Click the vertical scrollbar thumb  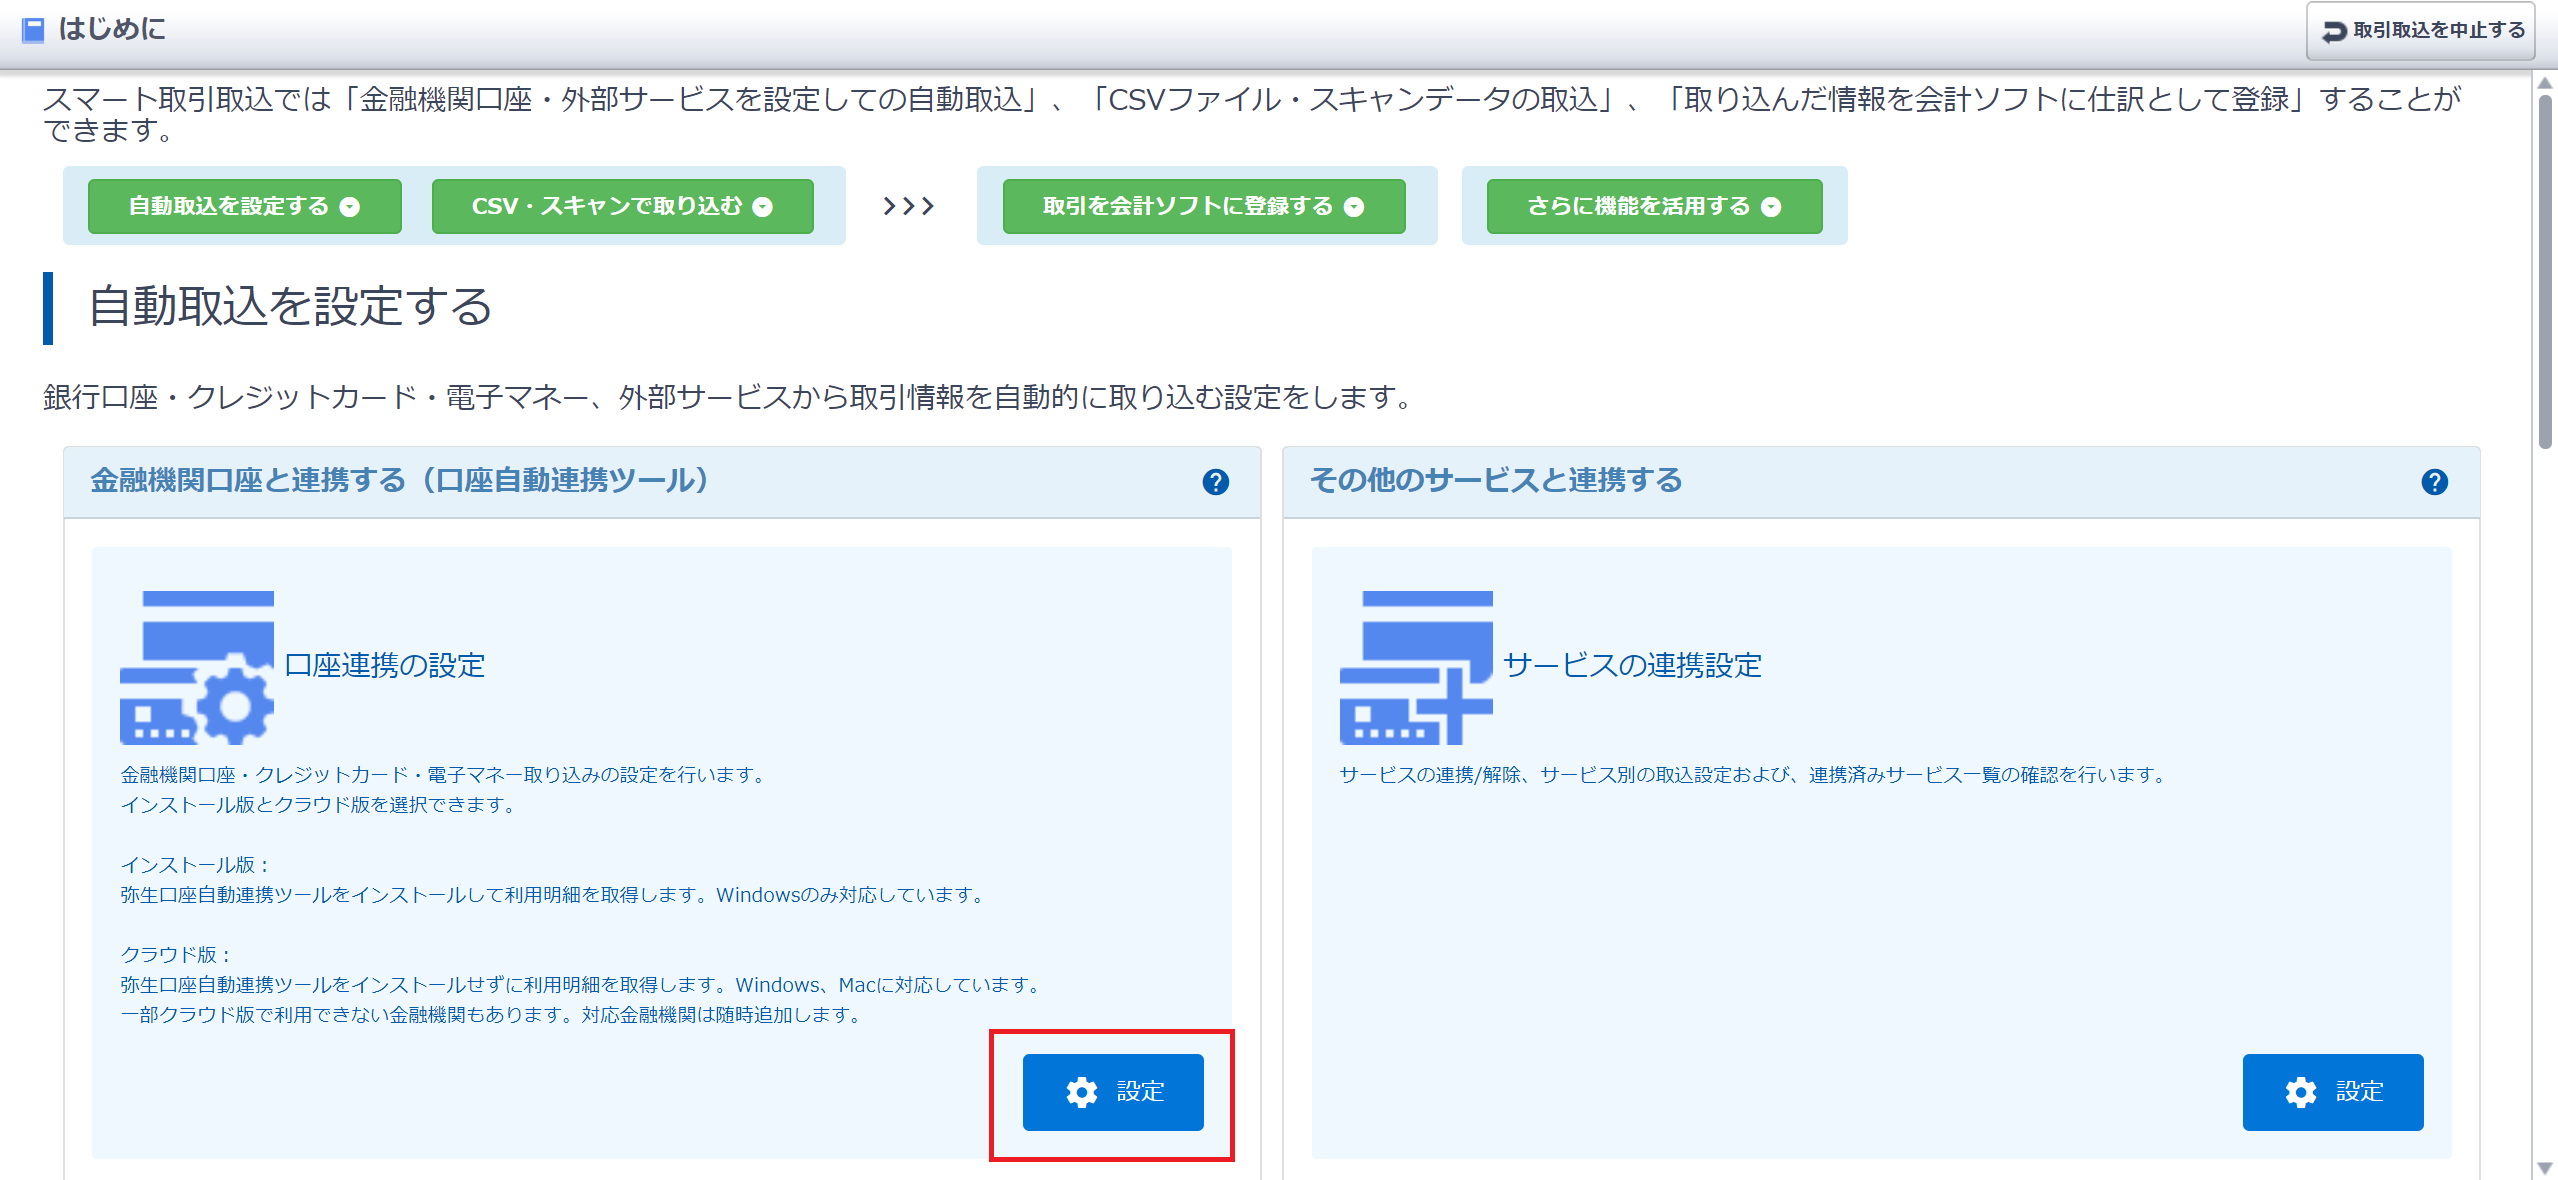2545,272
